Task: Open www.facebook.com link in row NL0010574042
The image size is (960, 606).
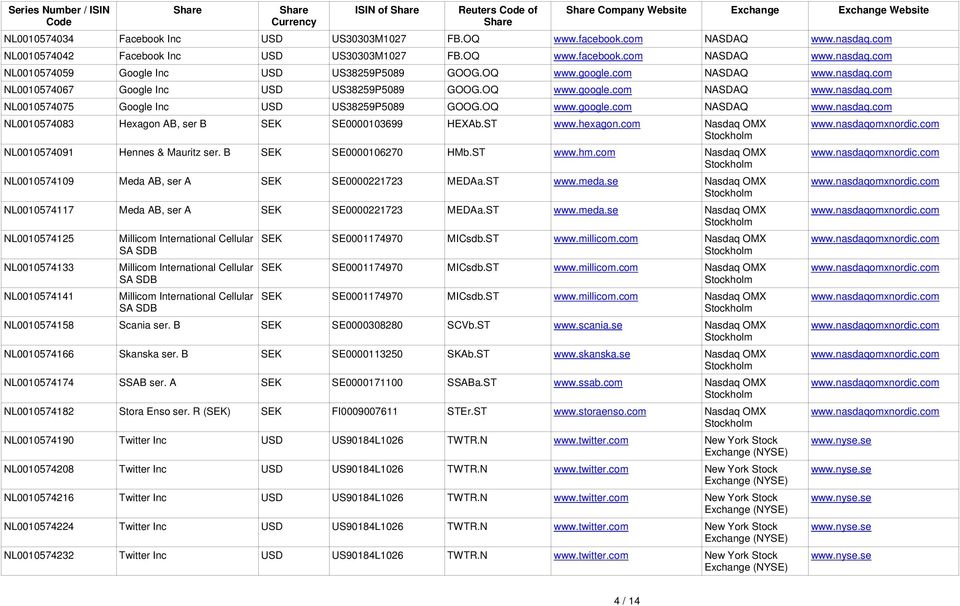Action: coord(598,56)
